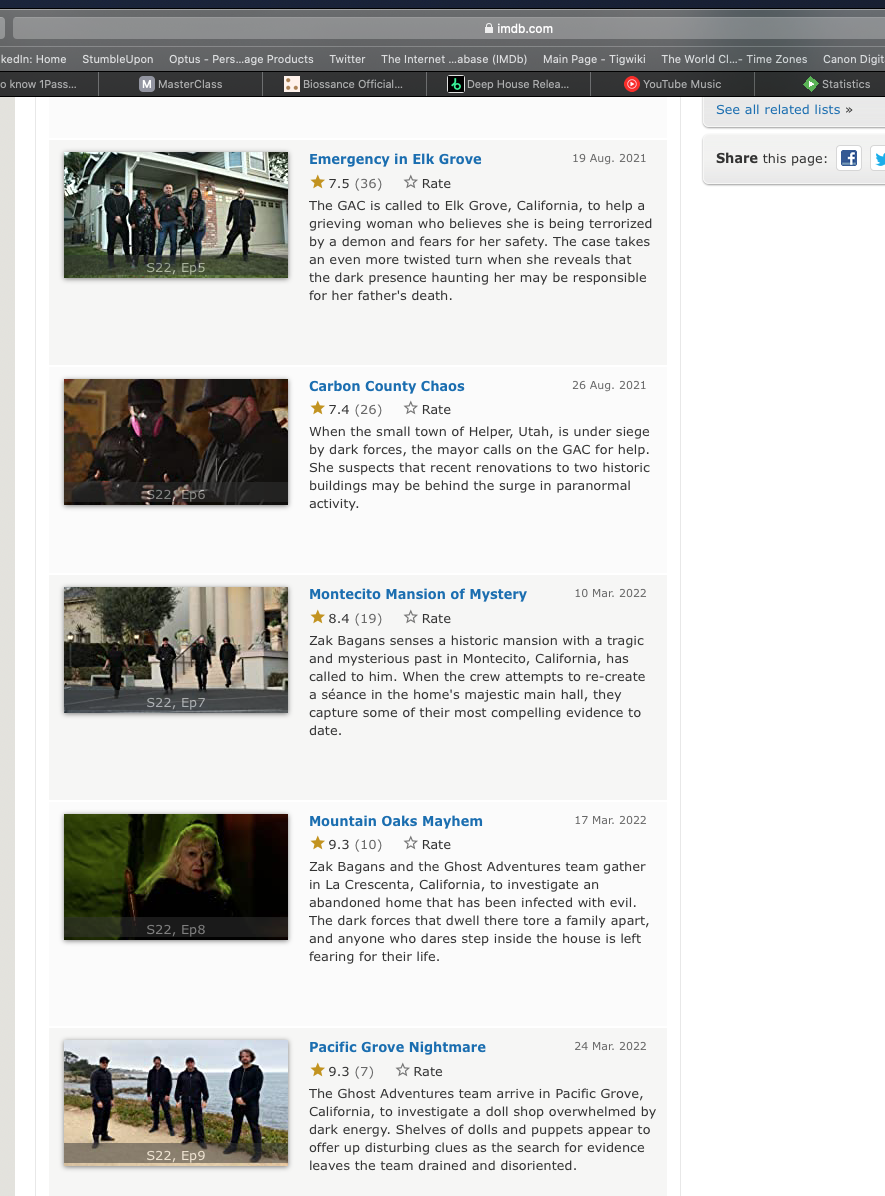The image size is (885, 1196).
Task: Share this page on Facebook
Action: click(848, 158)
